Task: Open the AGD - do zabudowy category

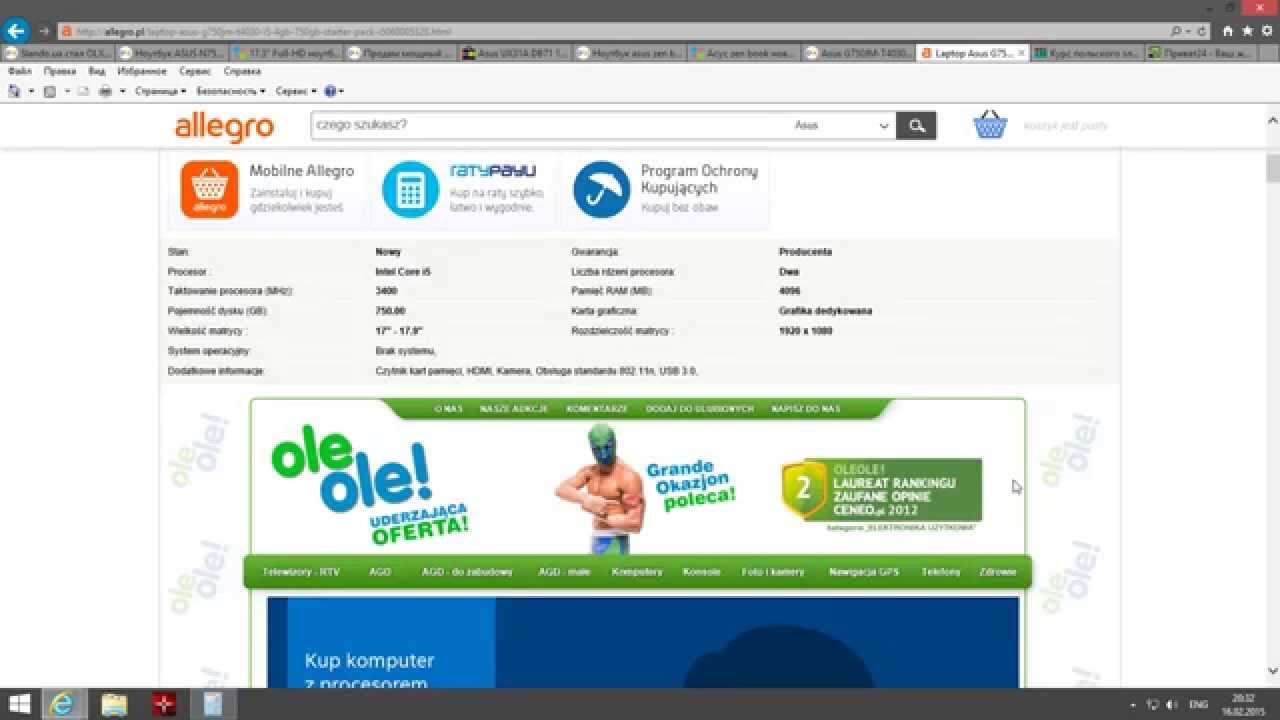Action: 467,572
